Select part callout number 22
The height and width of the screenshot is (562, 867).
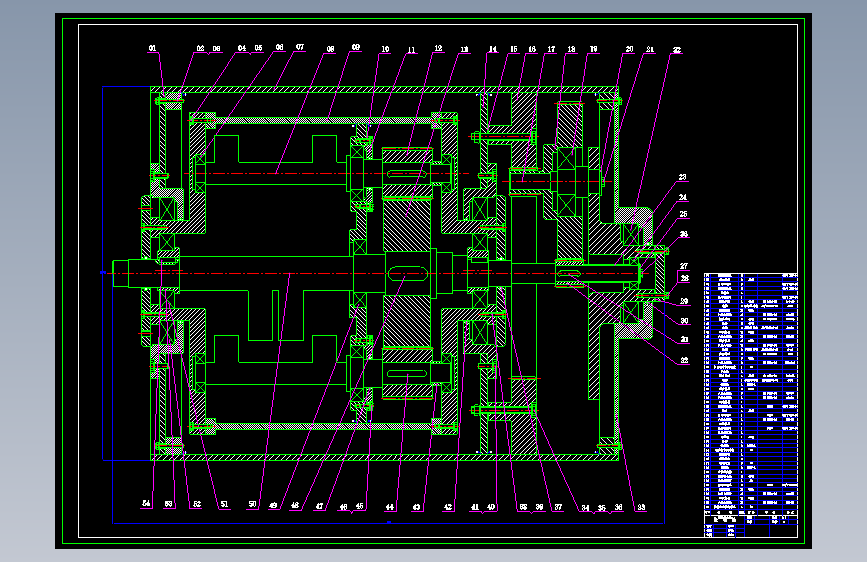[677, 50]
